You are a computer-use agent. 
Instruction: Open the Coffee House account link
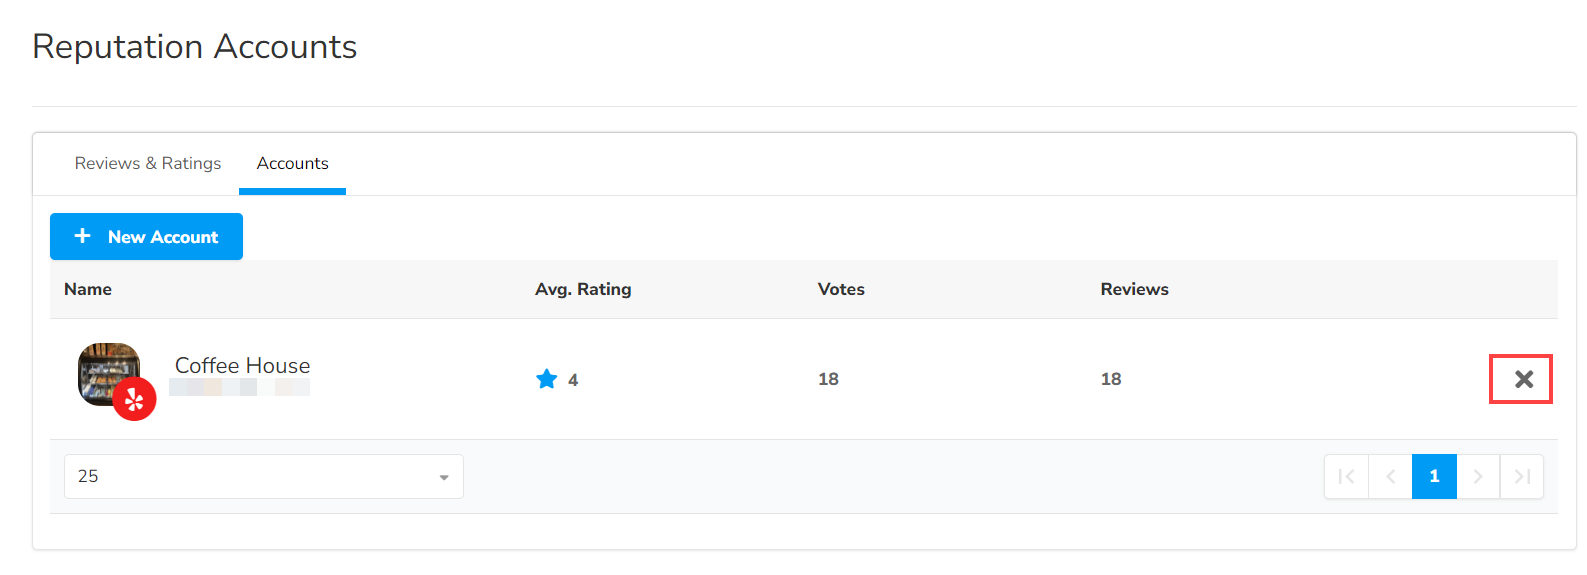point(242,366)
